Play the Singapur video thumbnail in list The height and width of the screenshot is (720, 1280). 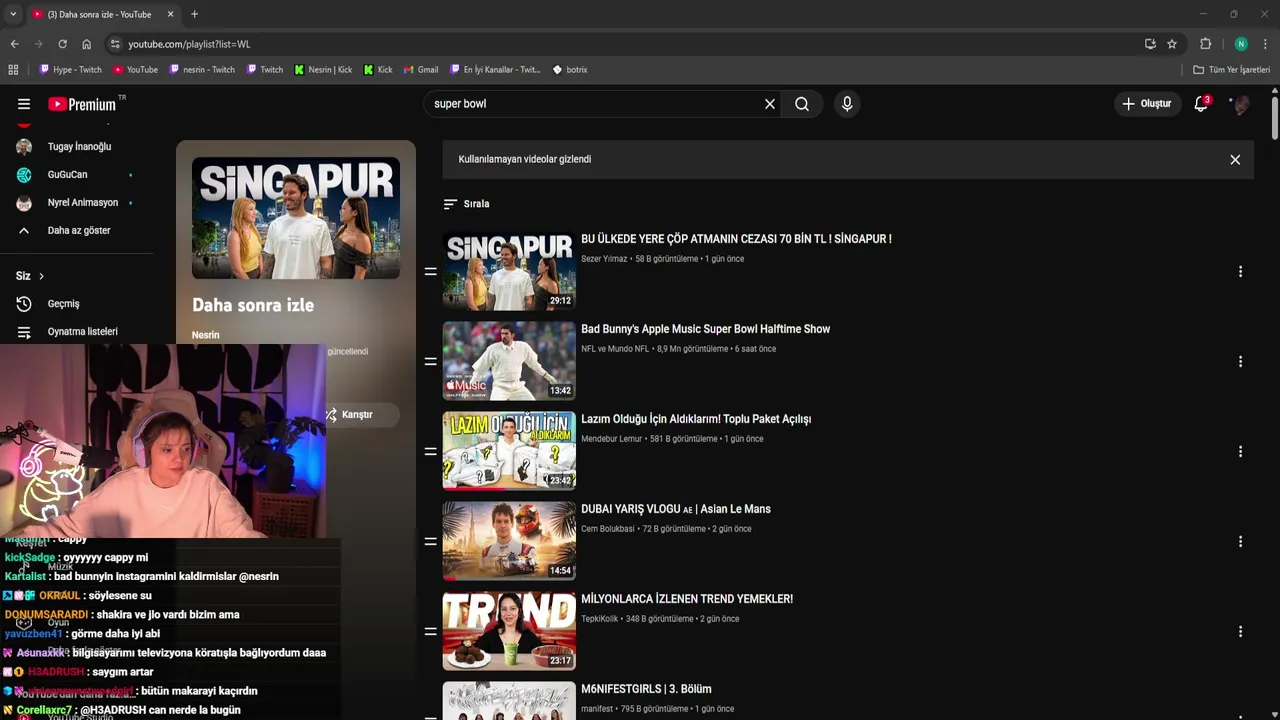(x=509, y=271)
